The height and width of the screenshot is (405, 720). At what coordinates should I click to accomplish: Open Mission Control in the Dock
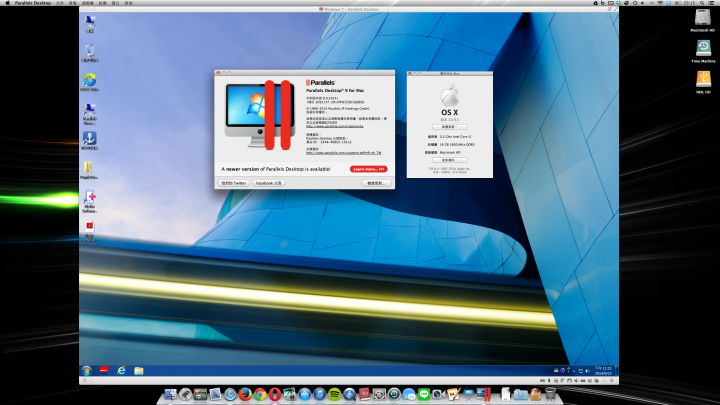click(x=200, y=394)
